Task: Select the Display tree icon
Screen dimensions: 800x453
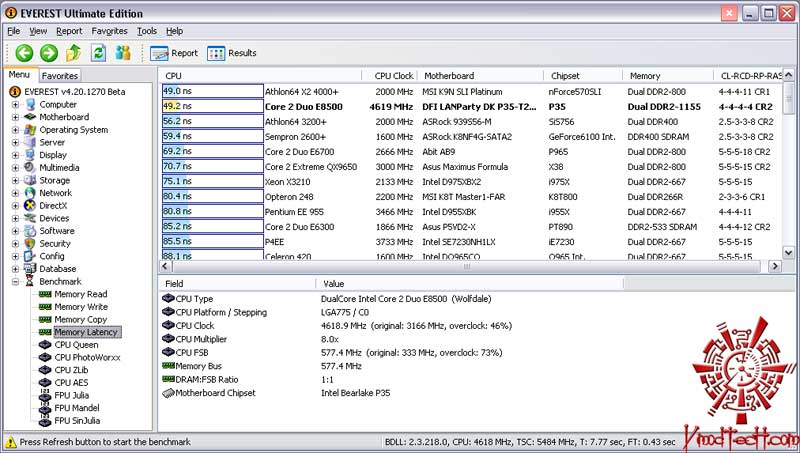Action: [x=31, y=155]
